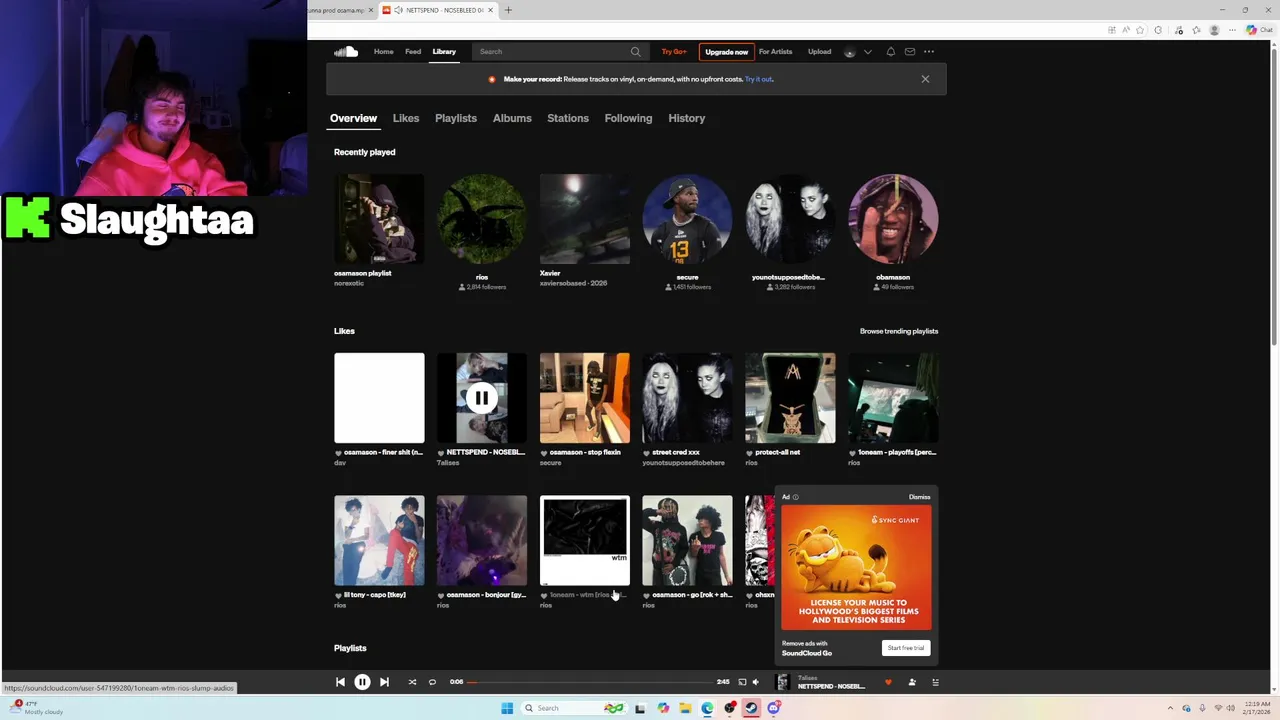Toggle repeat in the player bar
The height and width of the screenshot is (720, 1280).
click(432, 682)
